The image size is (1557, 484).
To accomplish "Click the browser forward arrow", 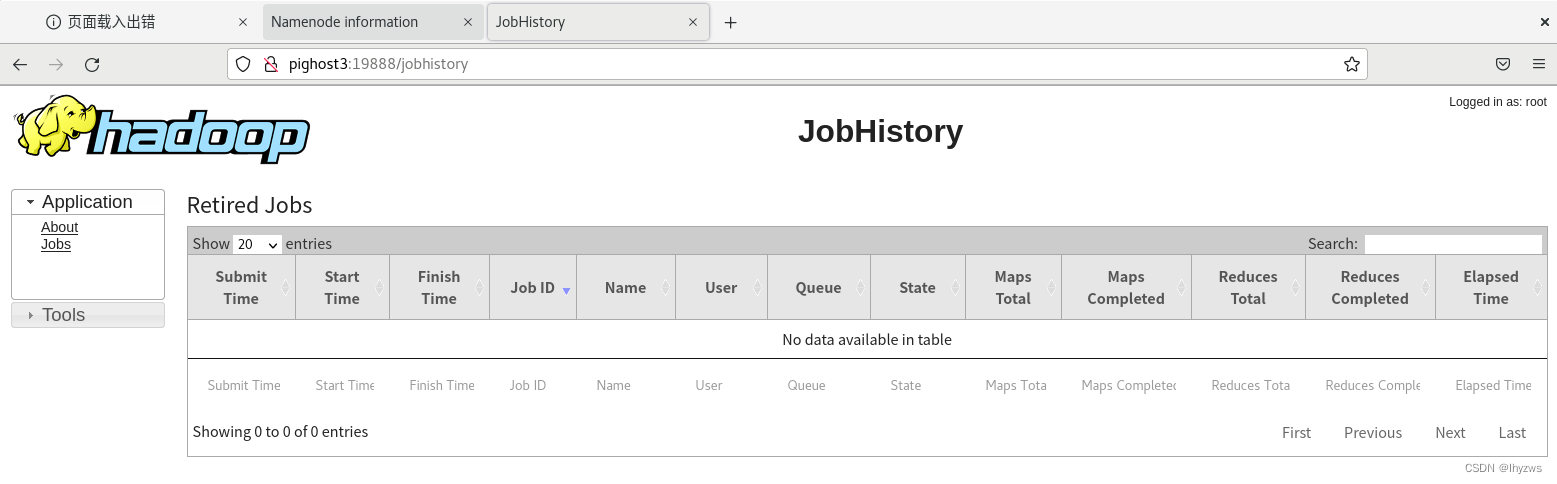I will (56, 64).
